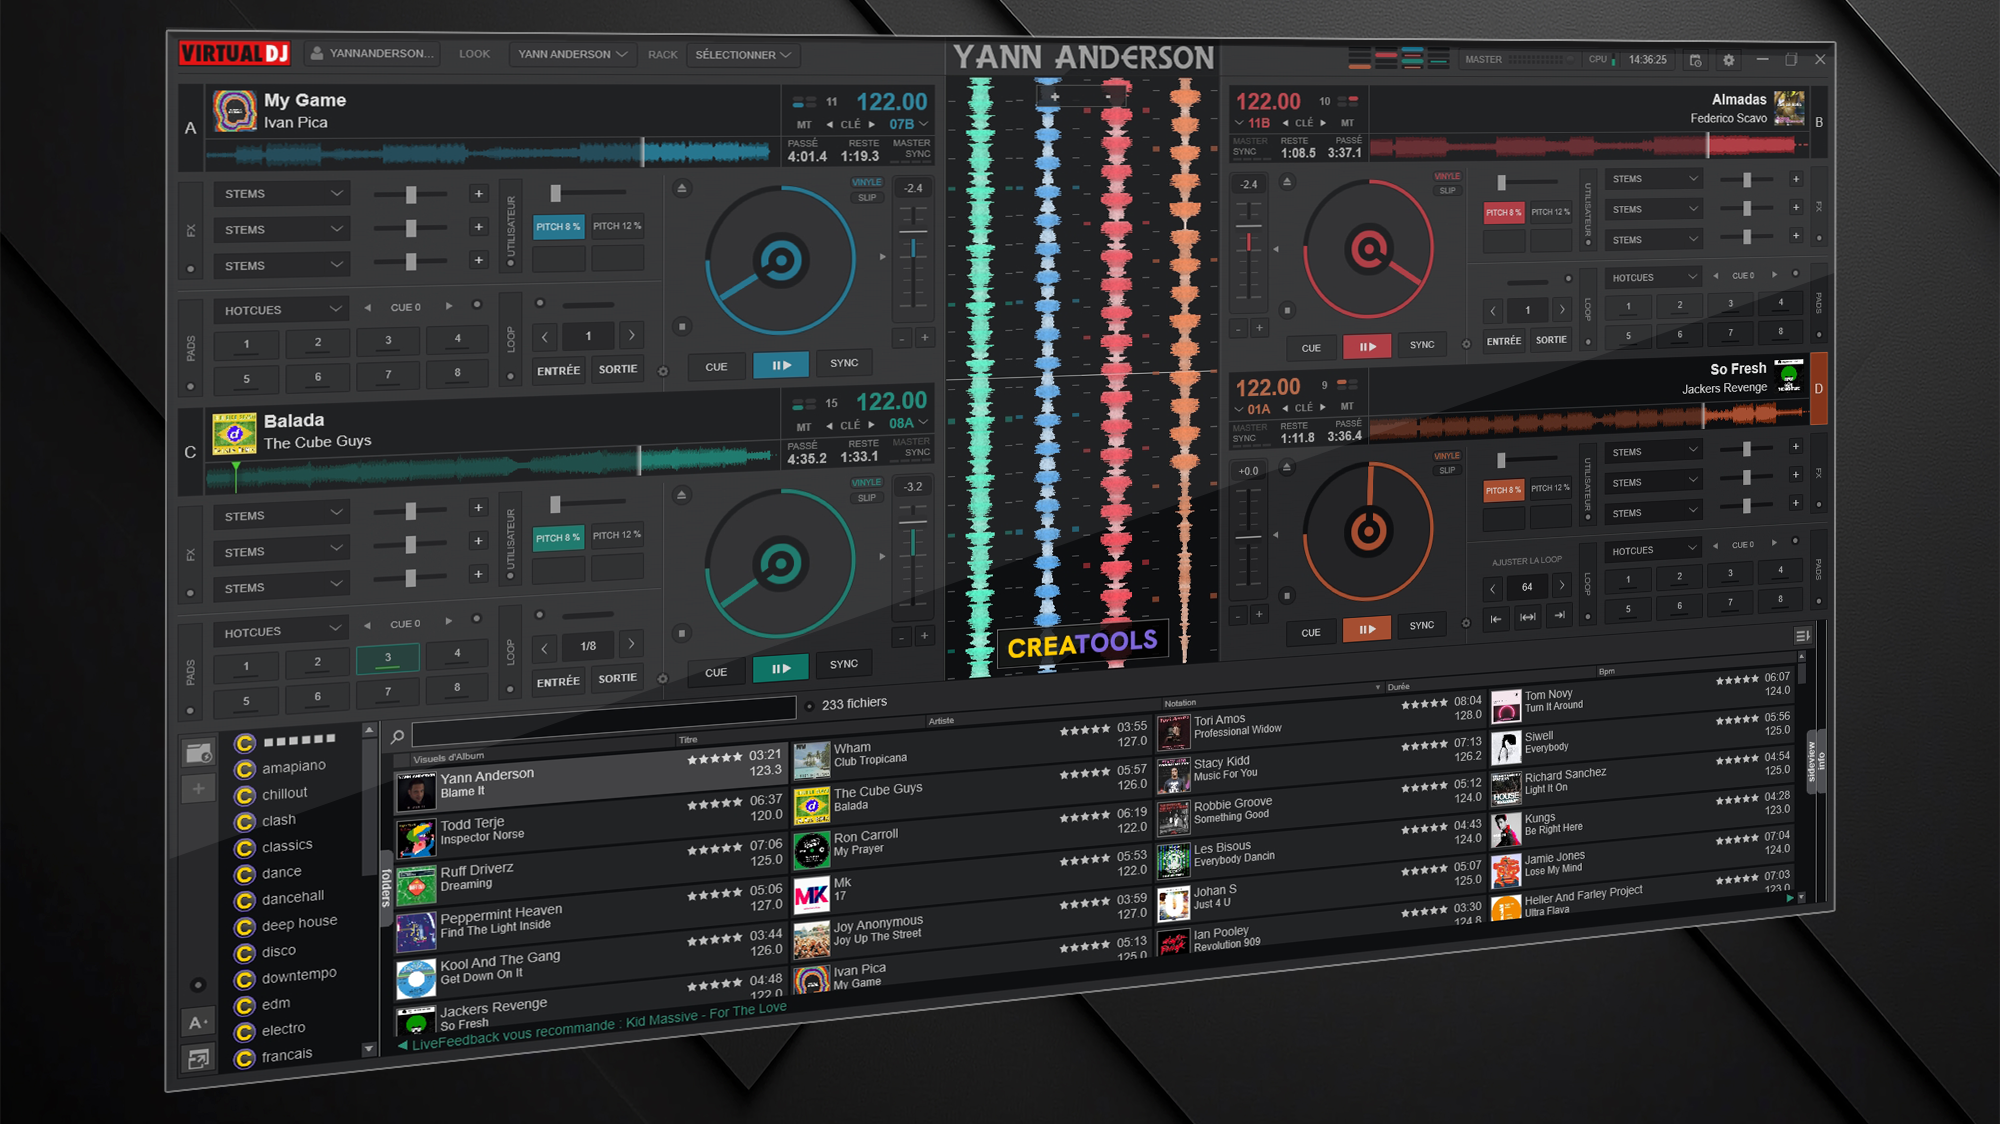2000x1124 pixels.
Task: Click the quick-folder icon in browser sidebar
Action: click(x=198, y=753)
